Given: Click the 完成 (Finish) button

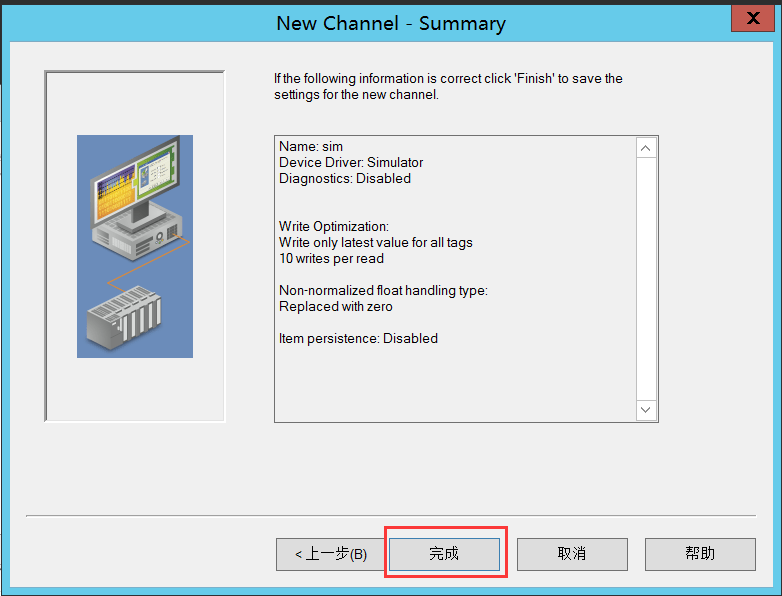Looking at the screenshot, I should 444,554.
